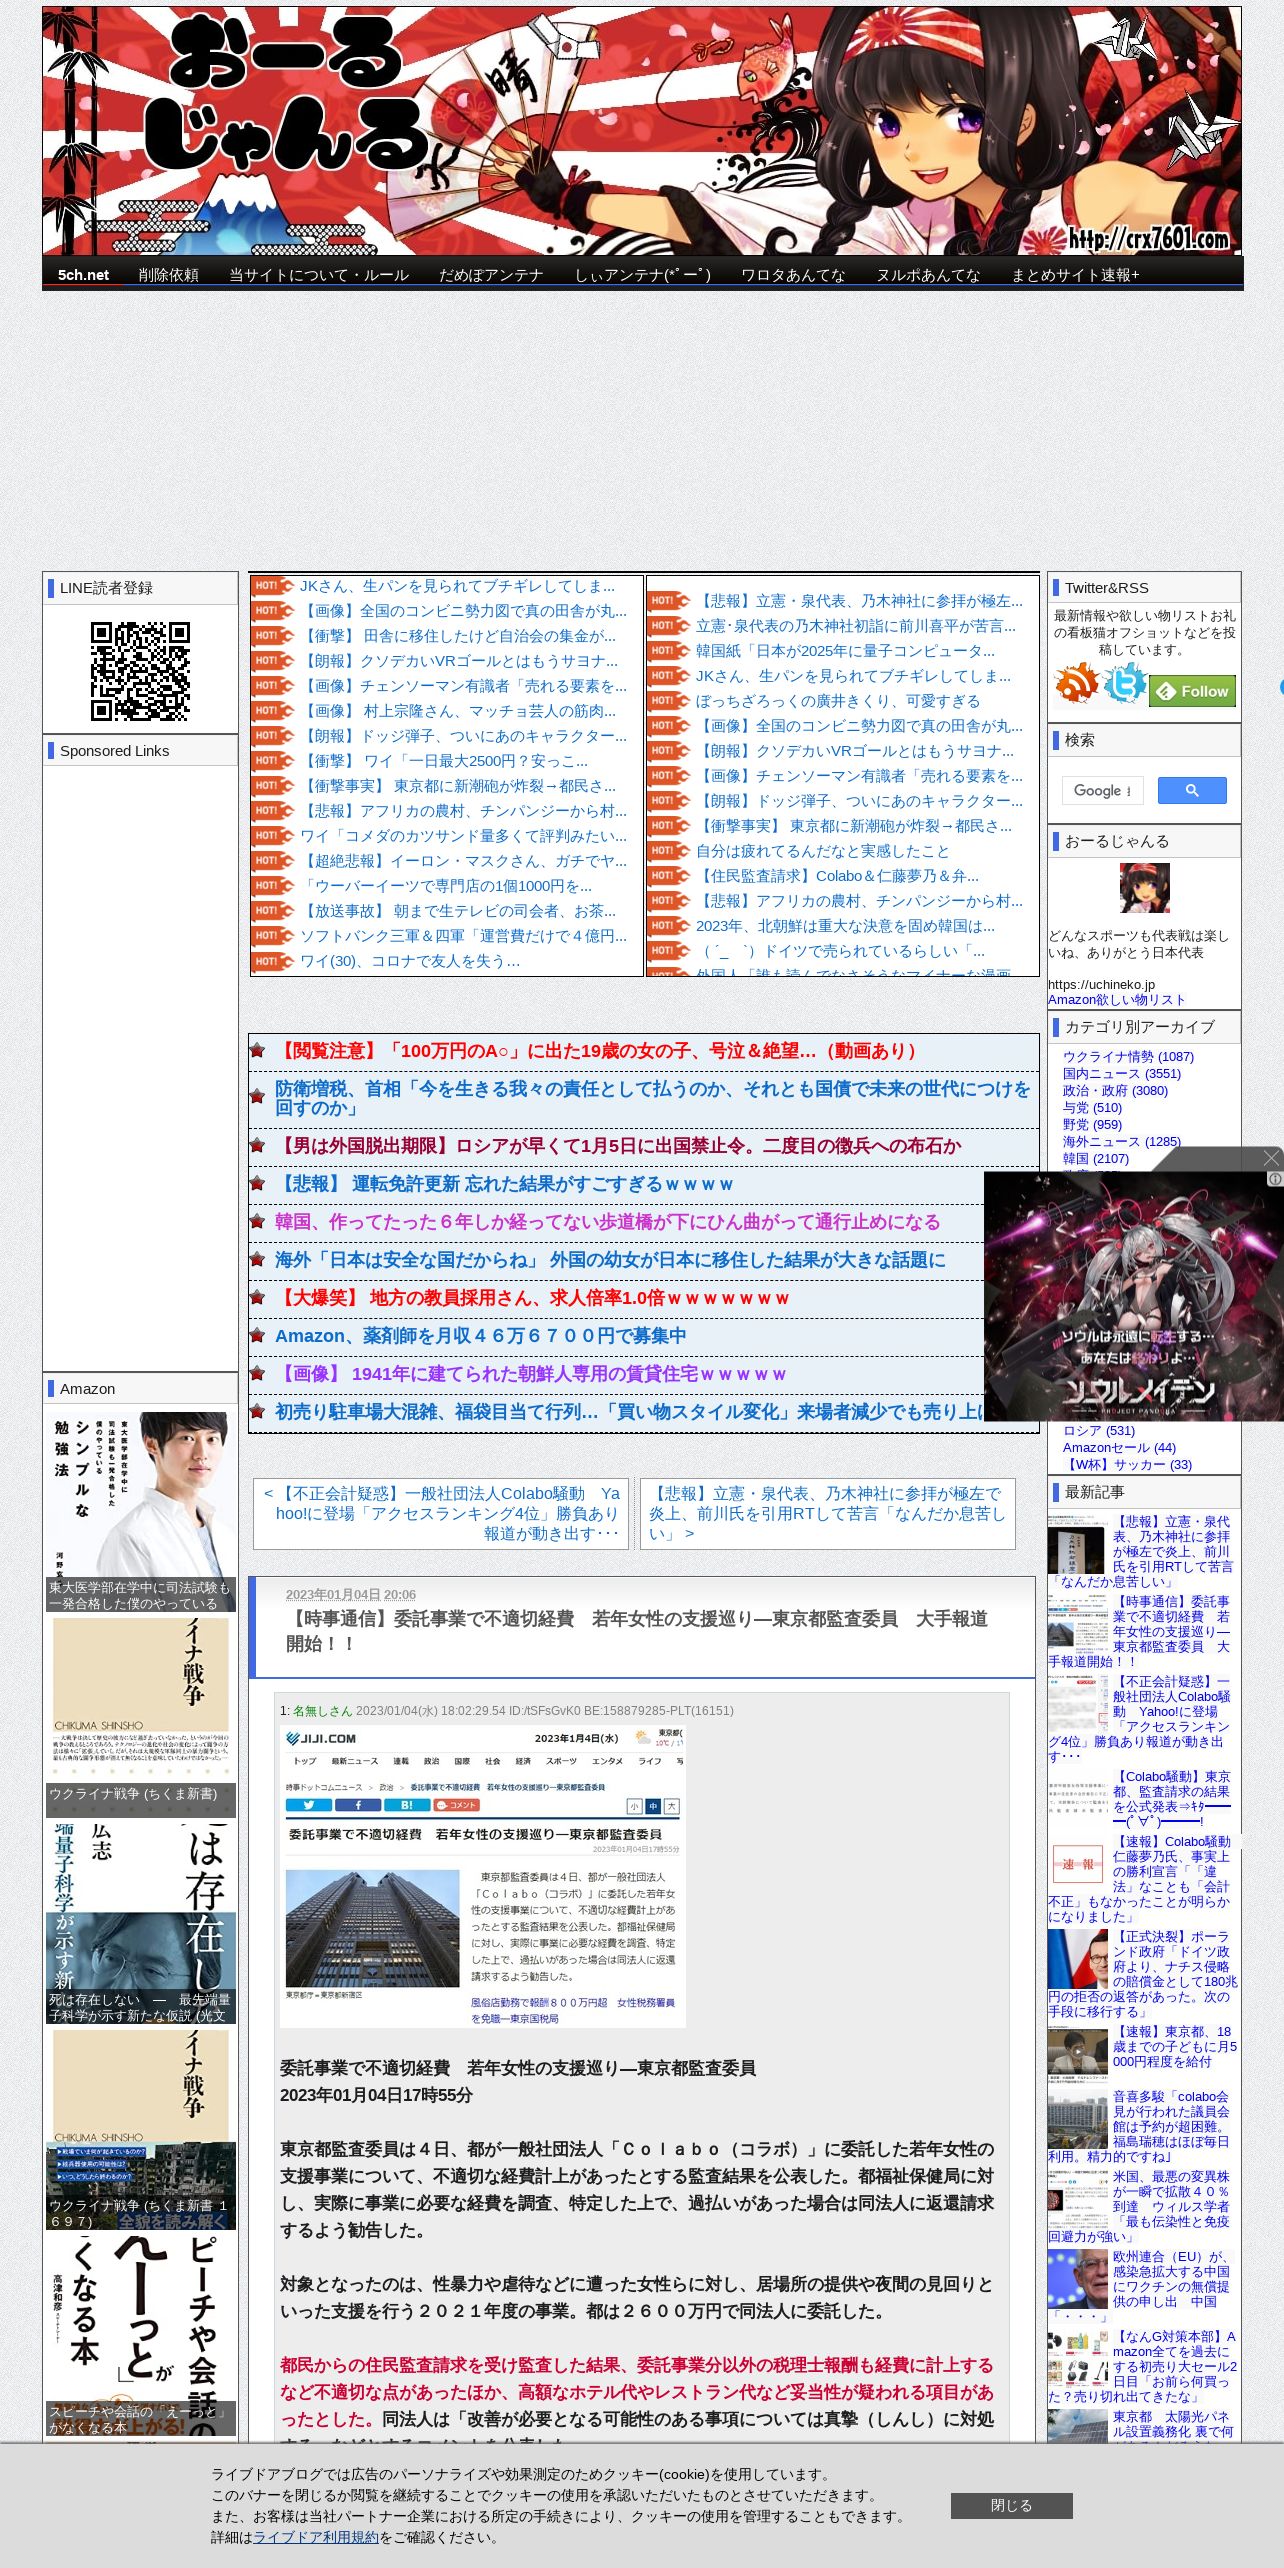
Task: Open article title 【時事通信】委託事業で不適切経費
Action: click(x=636, y=1631)
